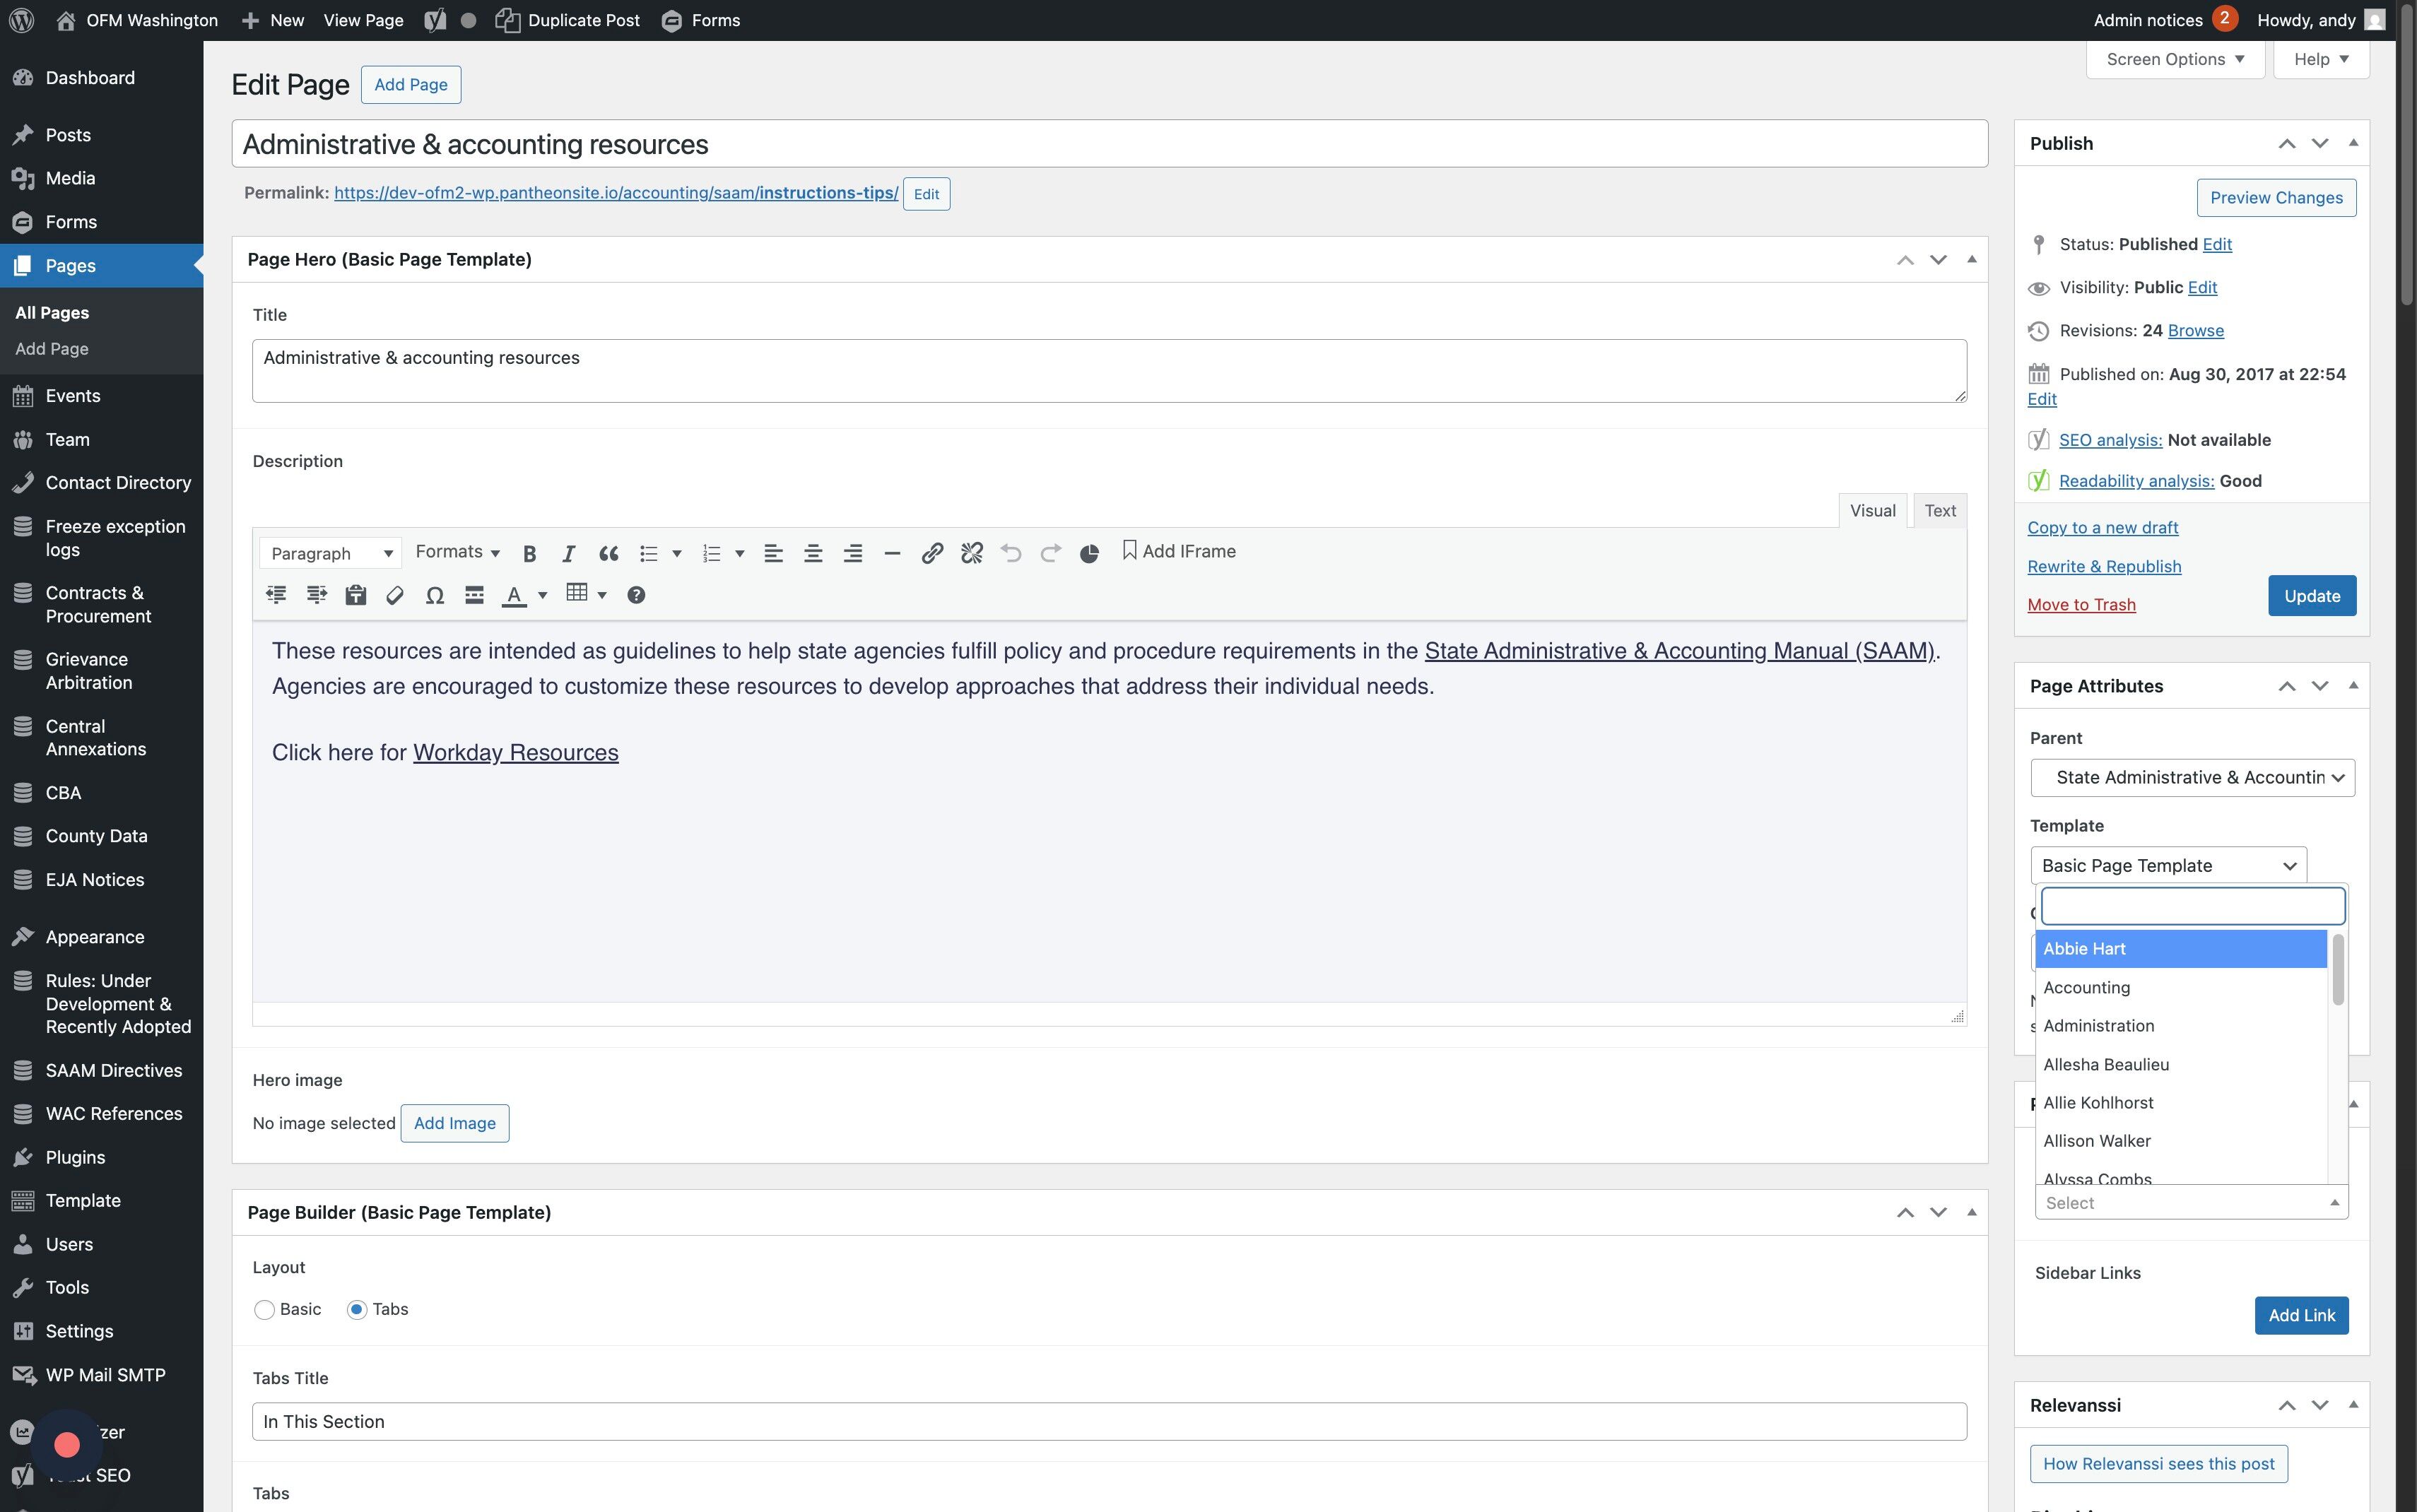Open special character Omega picker
Viewport: 2417px width, 1512px height.
434,596
